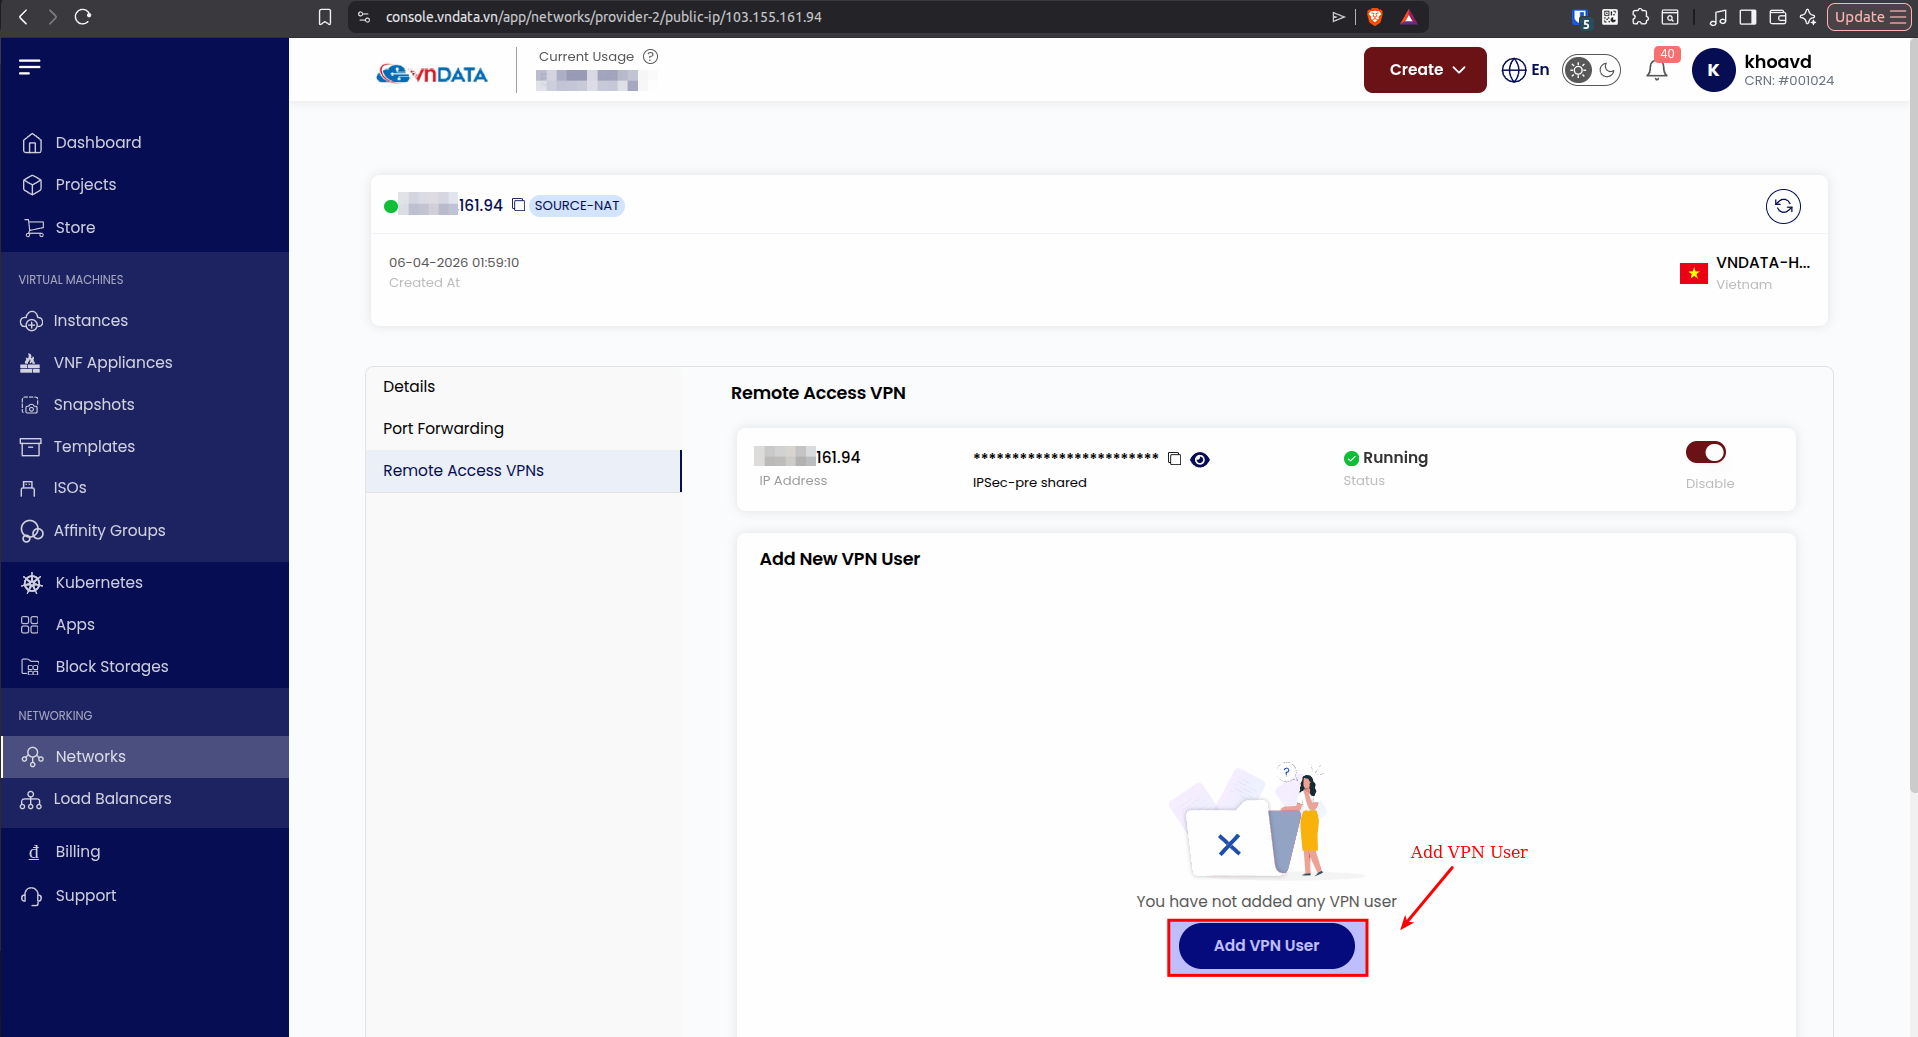Open browser extensions puzzle icon
The image size is (1918, 1037).
coord(1640,17)
